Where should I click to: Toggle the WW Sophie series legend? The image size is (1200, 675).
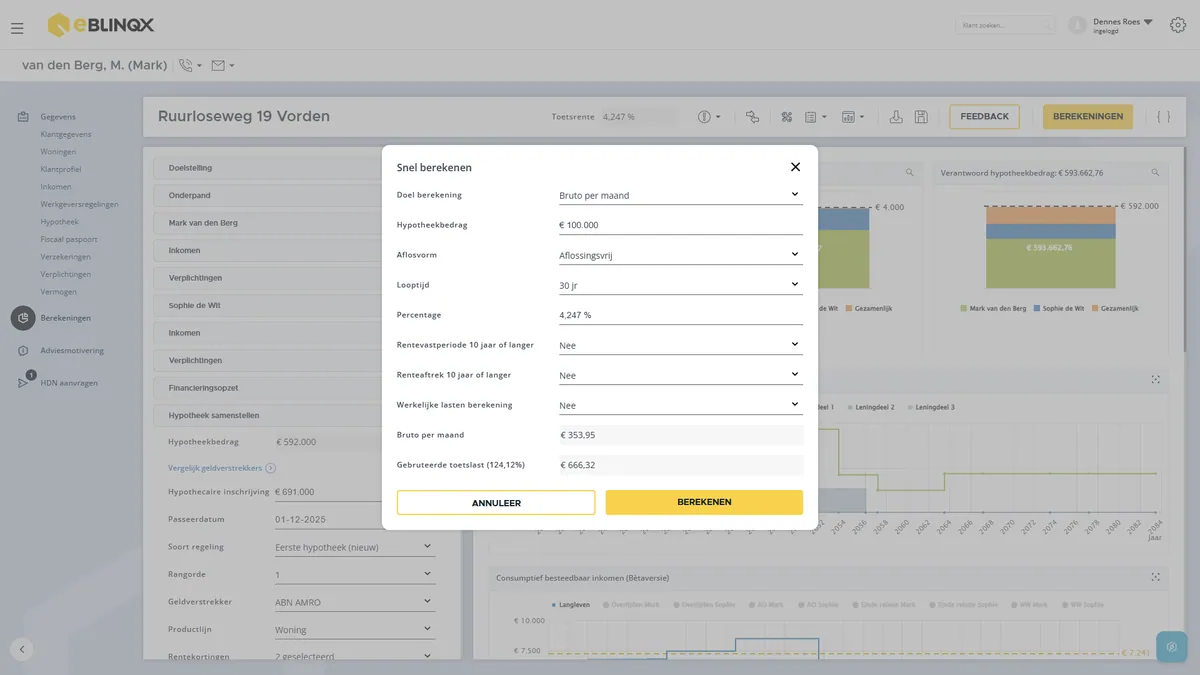click(1083, 605)
